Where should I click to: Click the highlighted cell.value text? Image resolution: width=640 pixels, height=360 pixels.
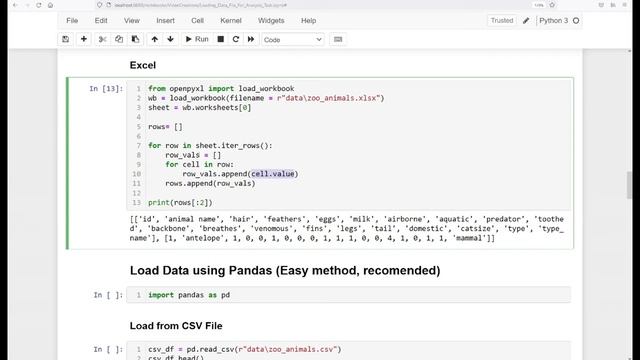(x=273, y=174)
